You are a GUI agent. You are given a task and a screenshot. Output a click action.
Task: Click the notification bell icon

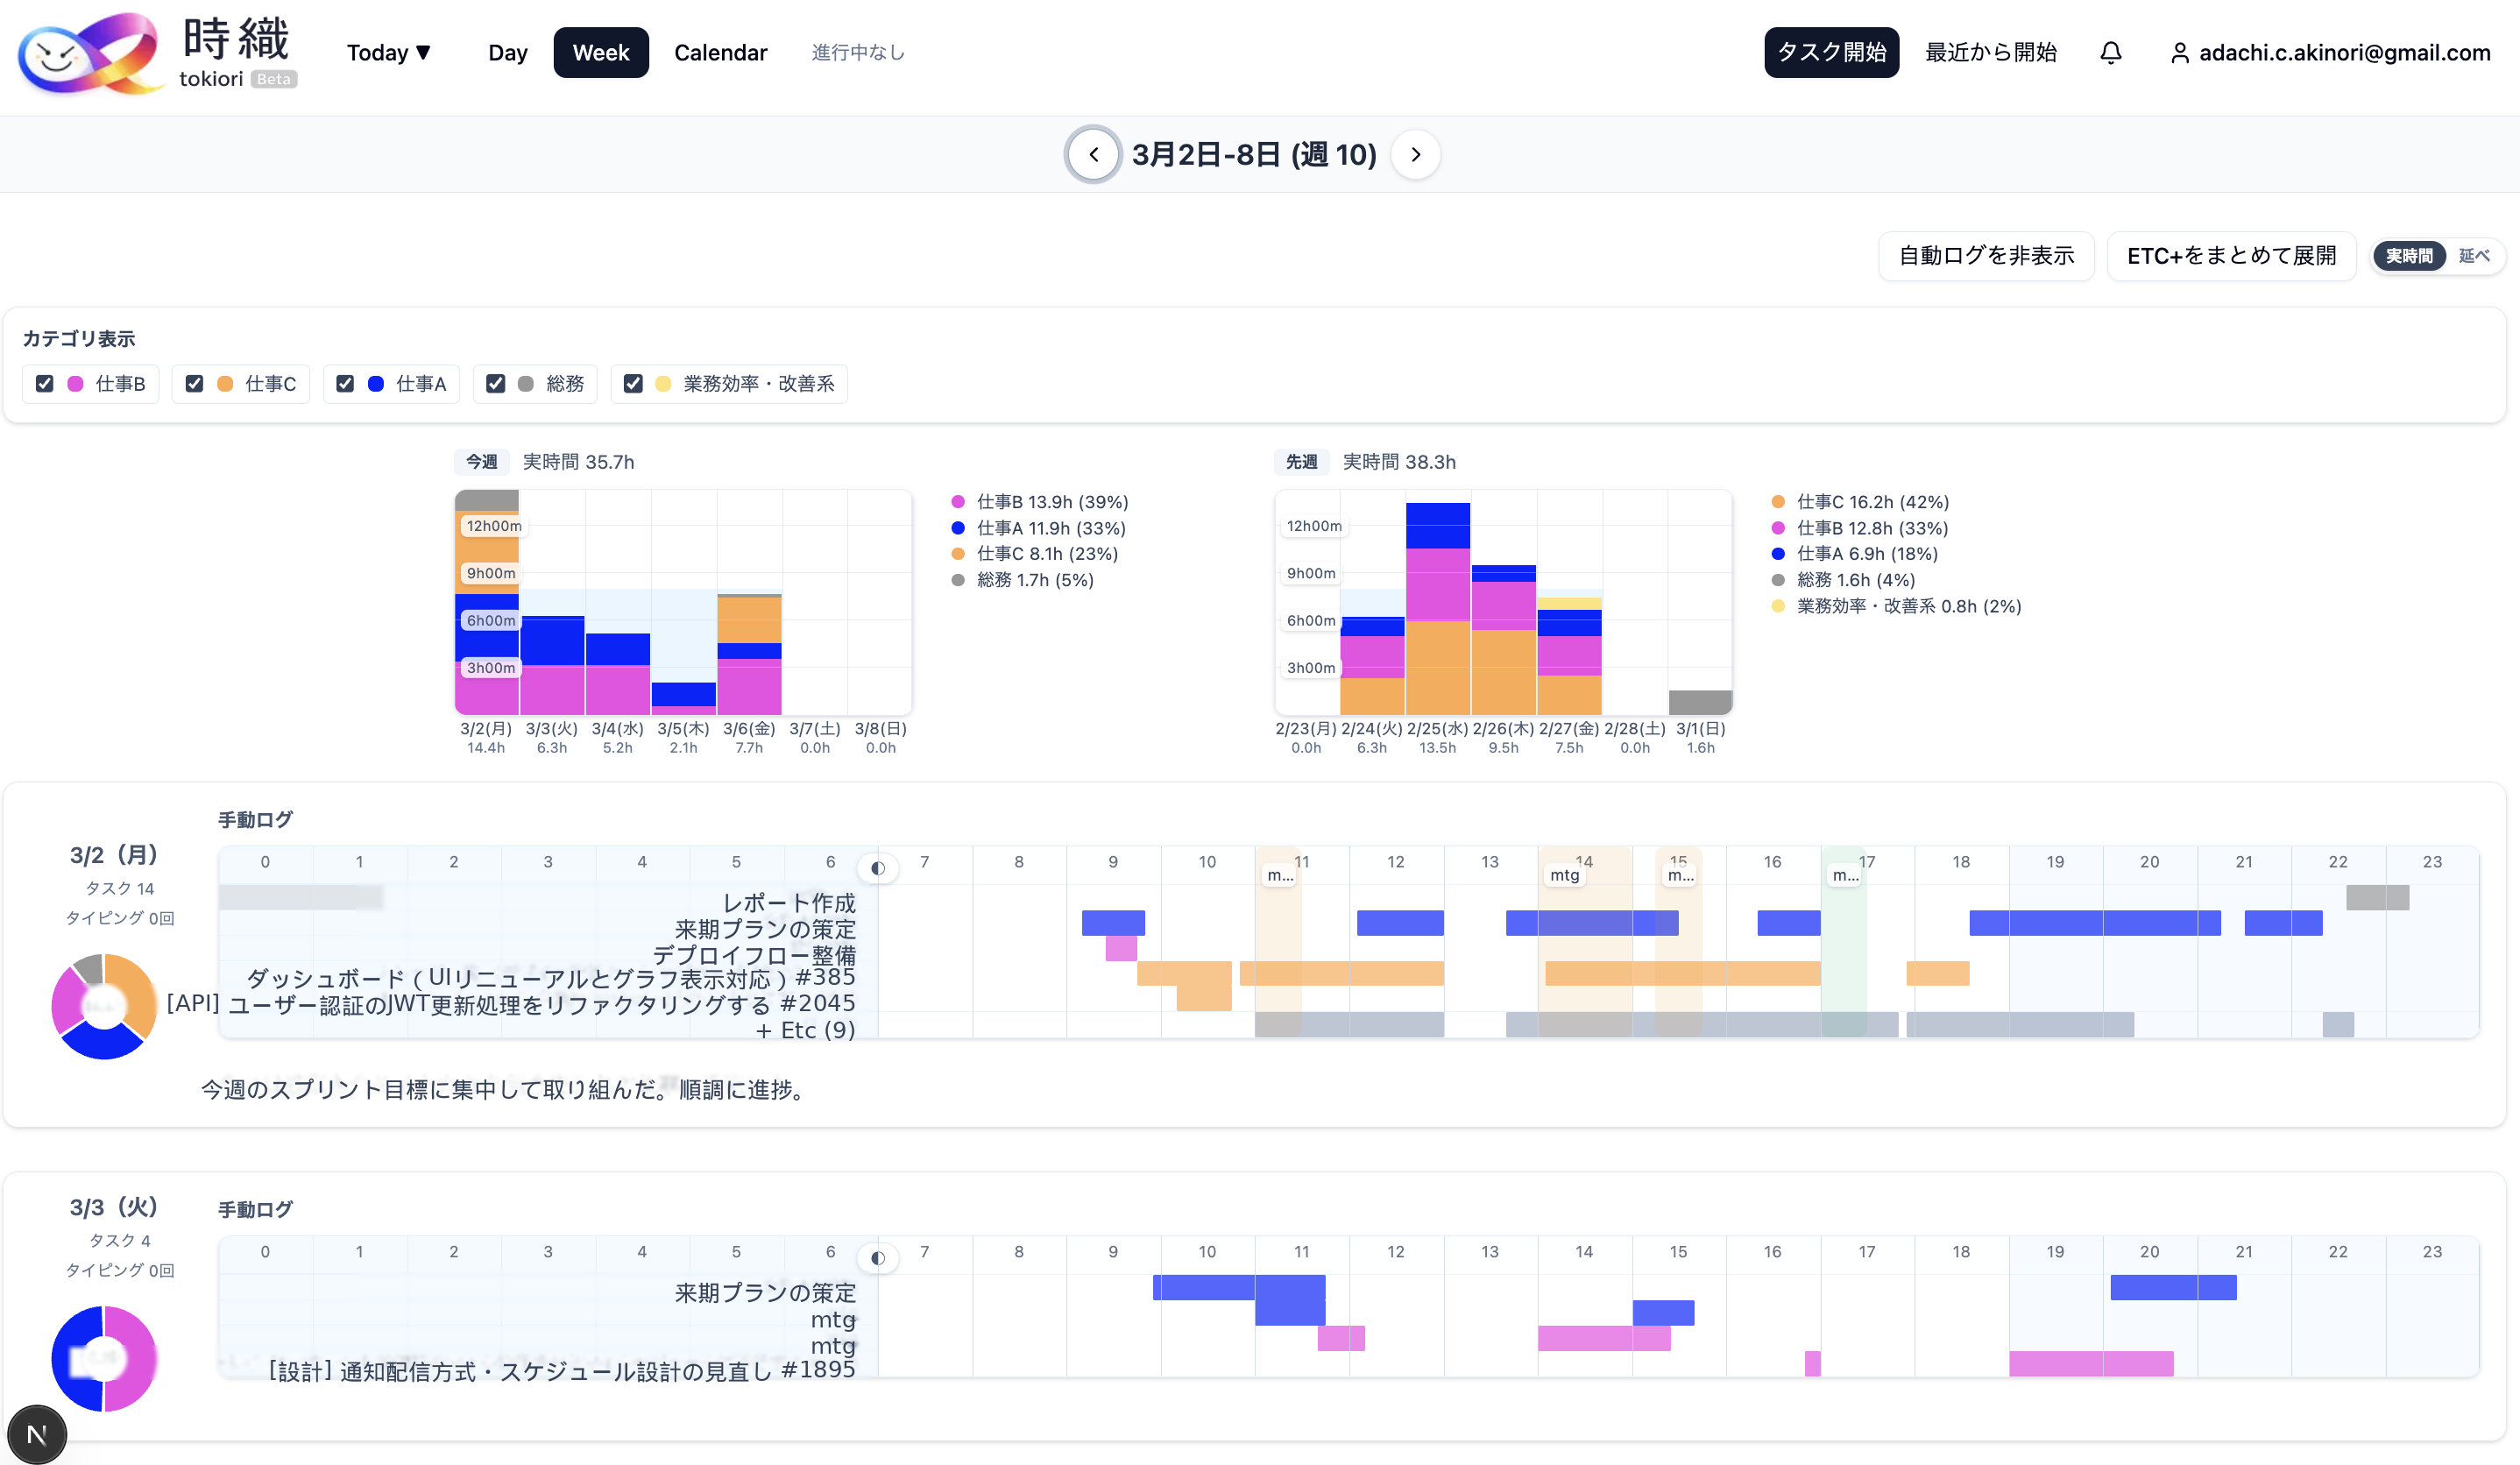[2110, 52]
